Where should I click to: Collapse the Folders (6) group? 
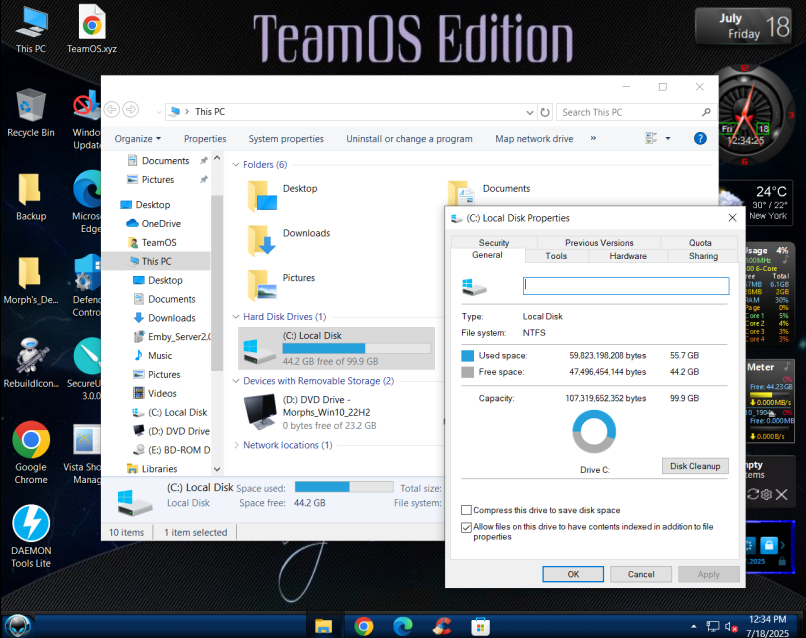click(236, 165)
